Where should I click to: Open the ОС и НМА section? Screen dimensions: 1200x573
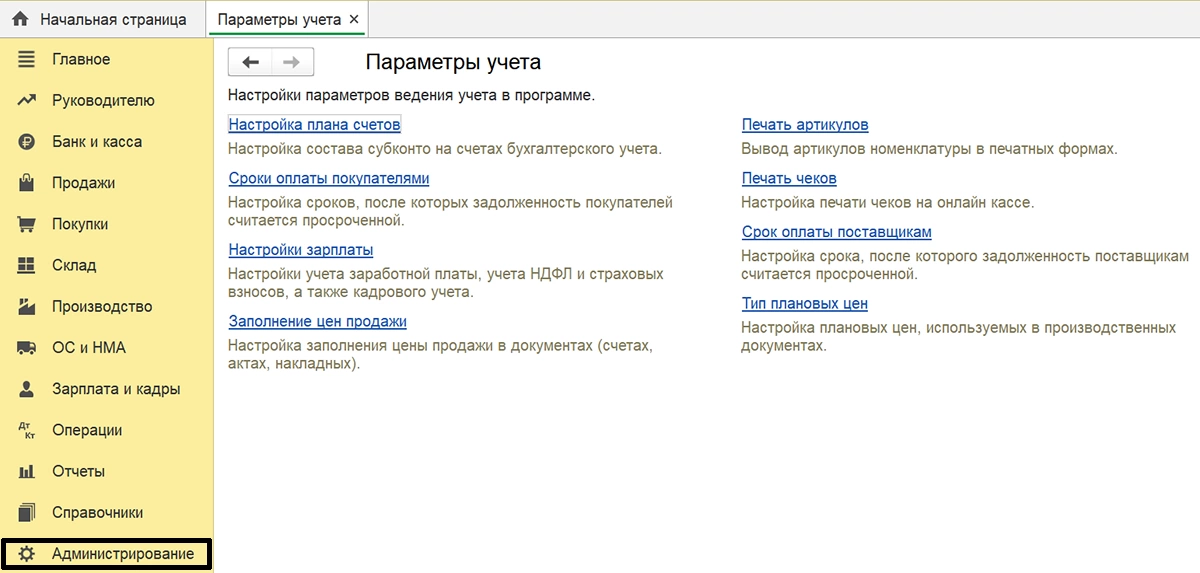point(89,348)
